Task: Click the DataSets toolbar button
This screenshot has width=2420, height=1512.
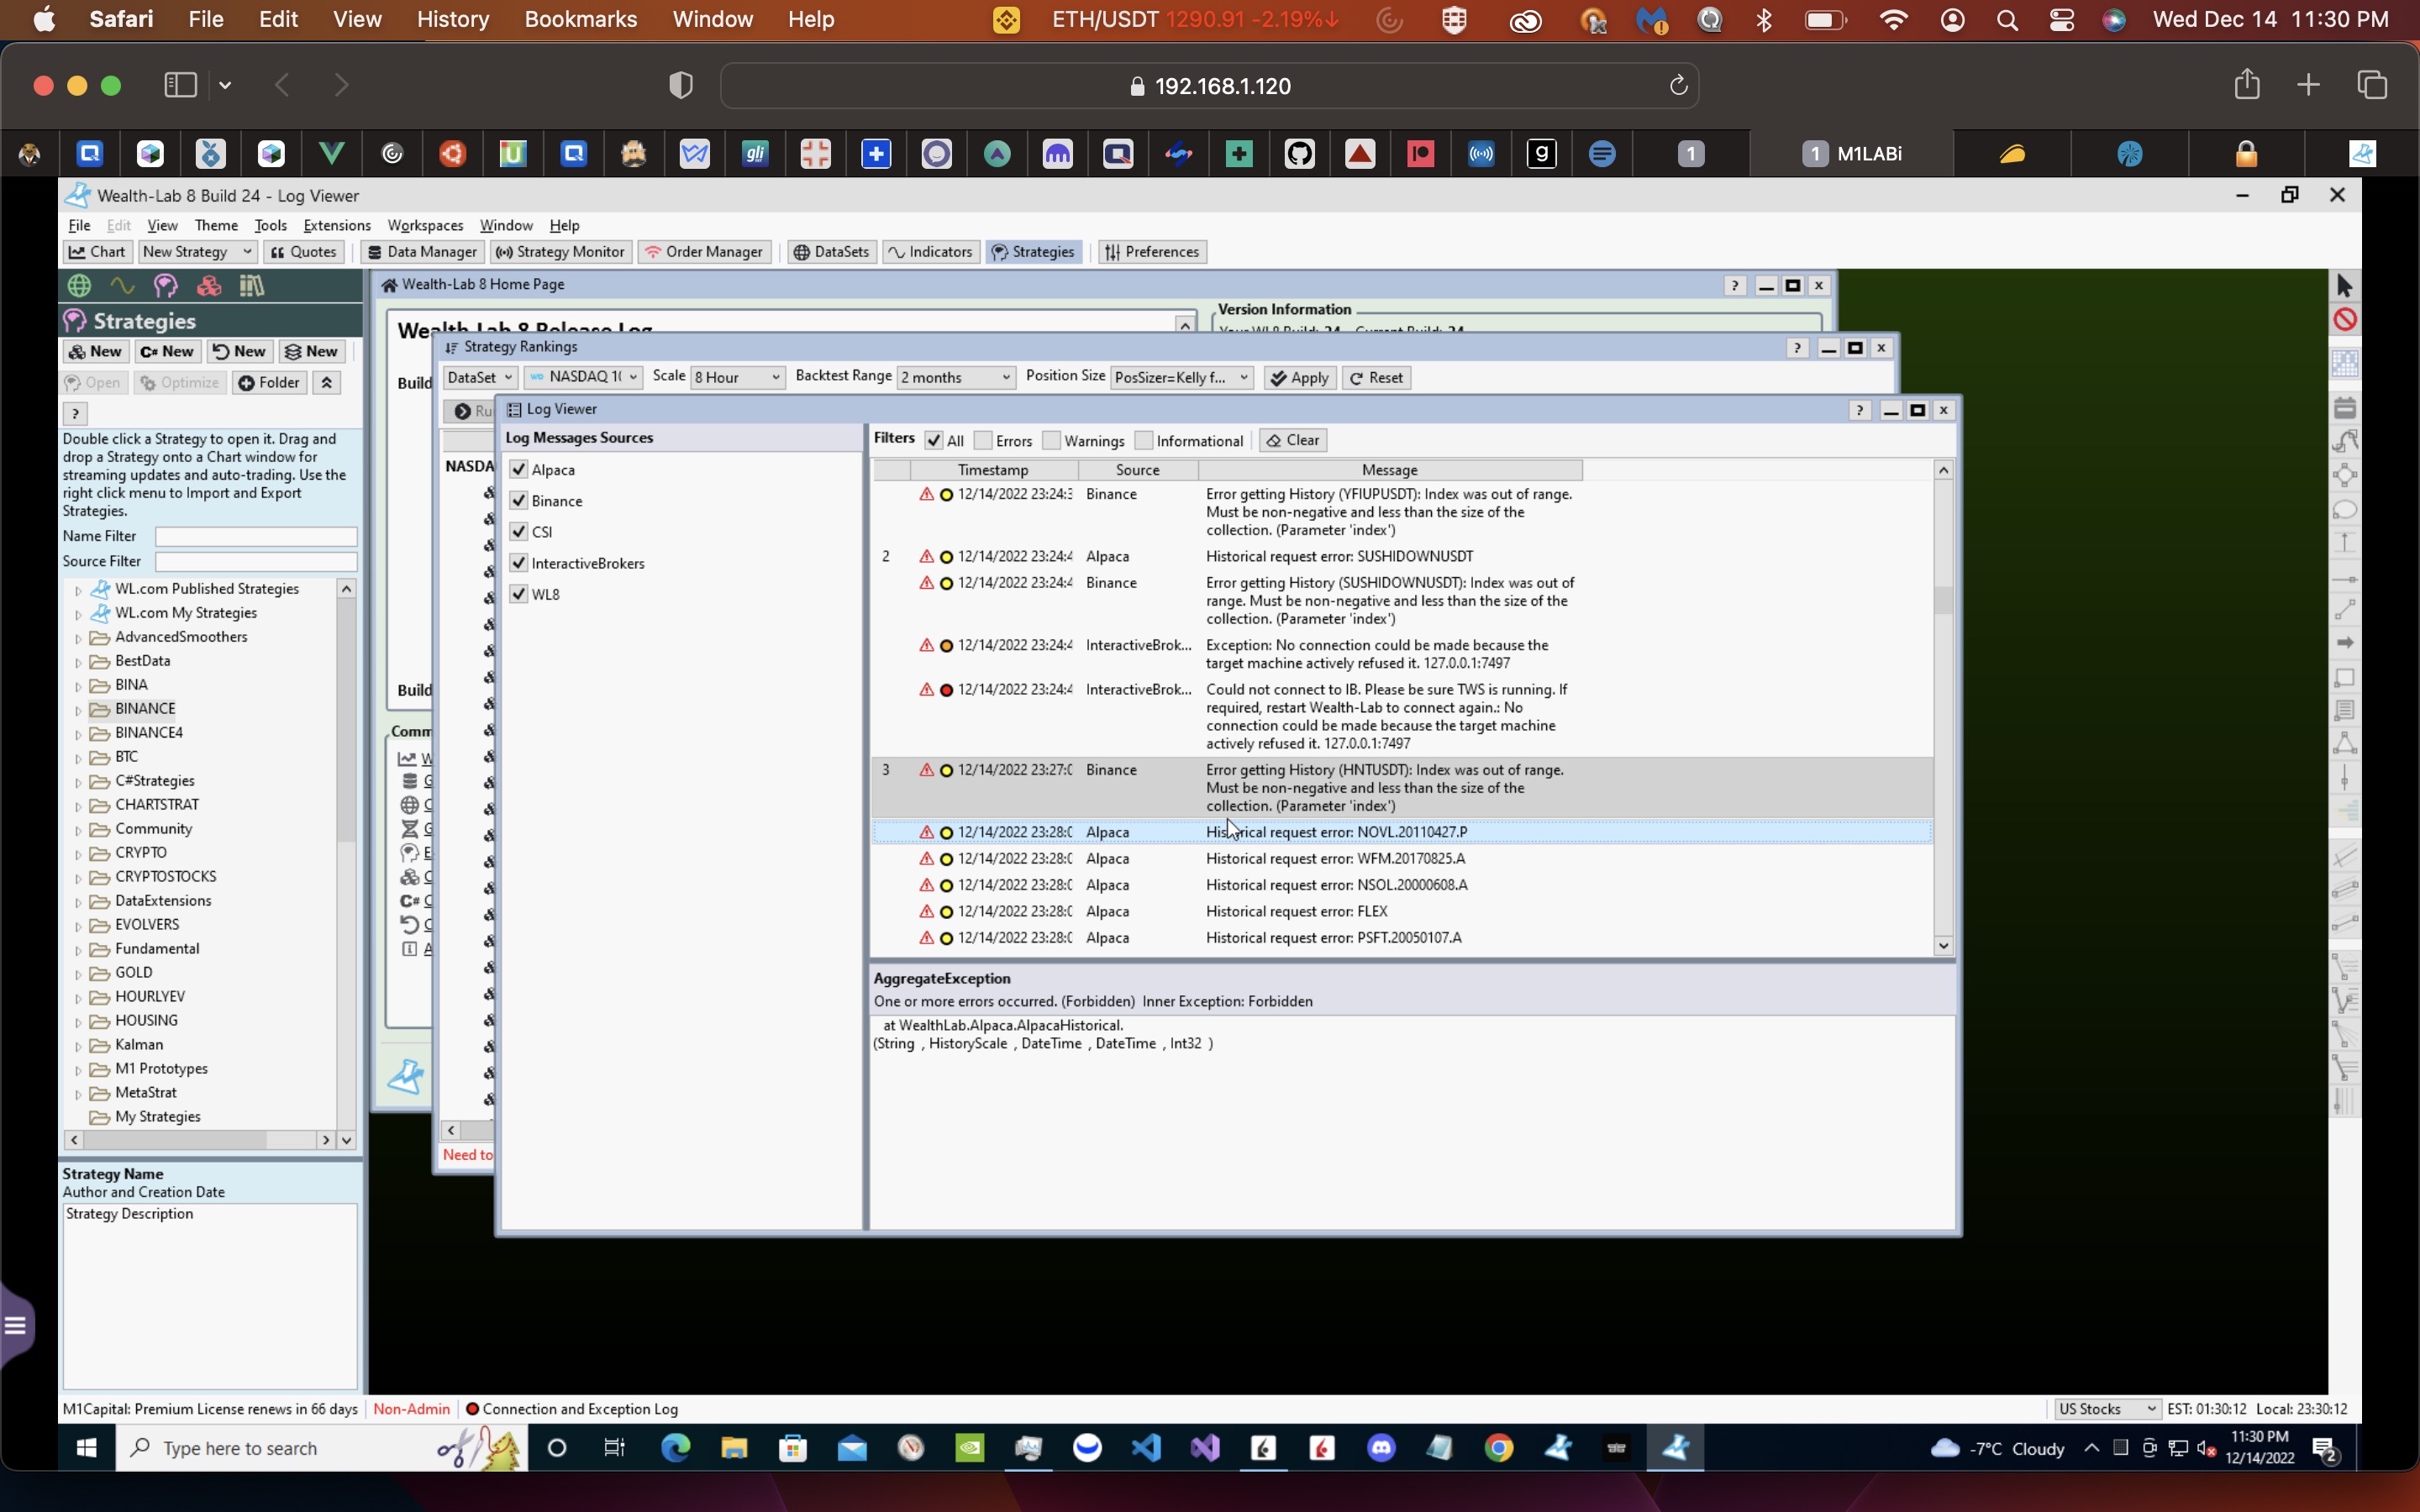Action: 831,252
